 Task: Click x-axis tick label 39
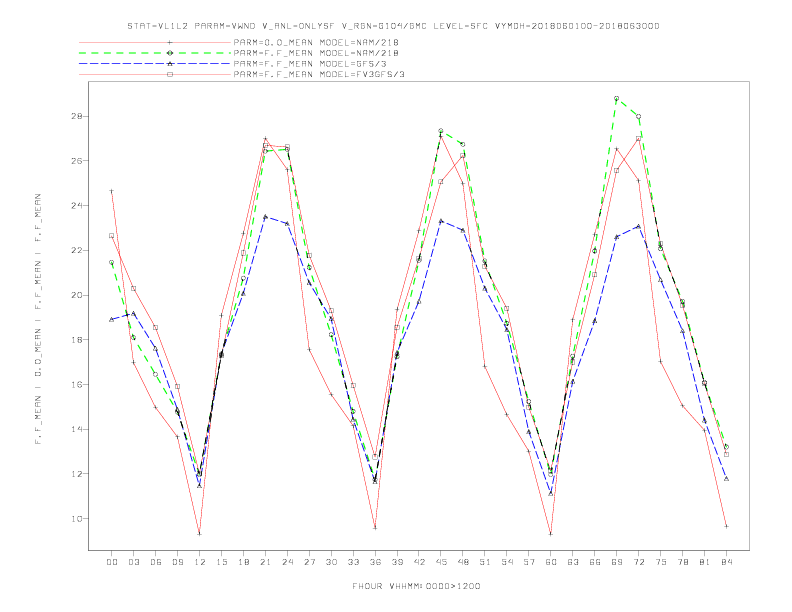point(397,562)
